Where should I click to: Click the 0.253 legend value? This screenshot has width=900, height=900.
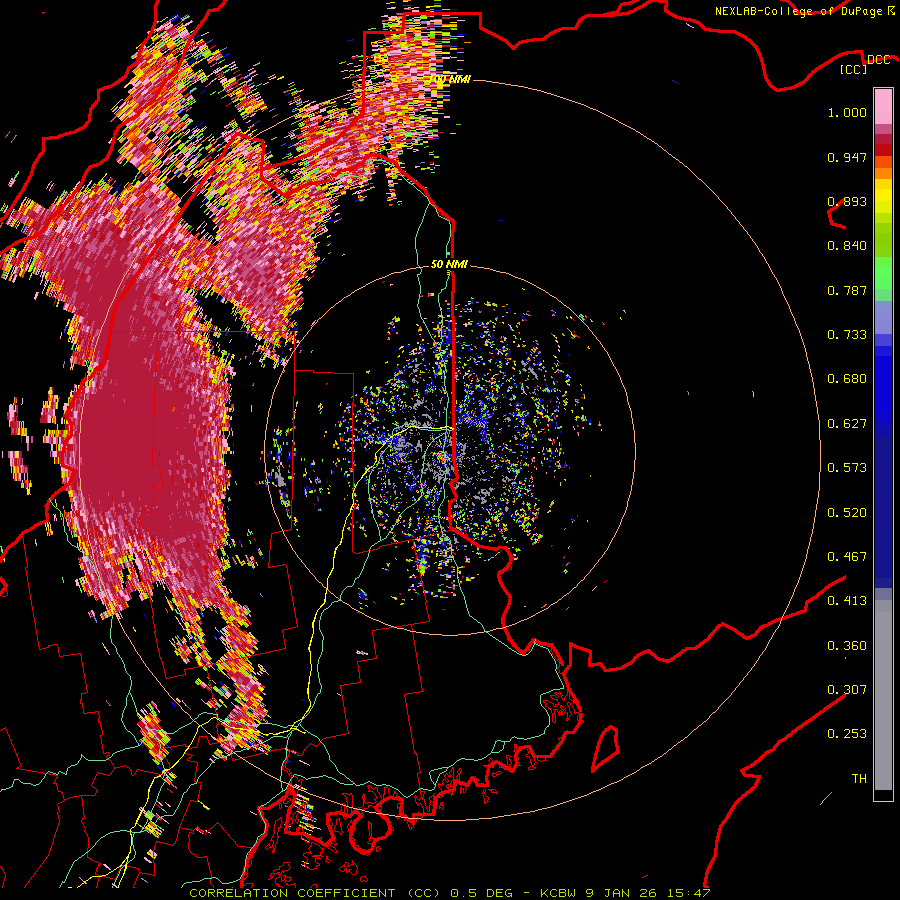click(847, 734)
